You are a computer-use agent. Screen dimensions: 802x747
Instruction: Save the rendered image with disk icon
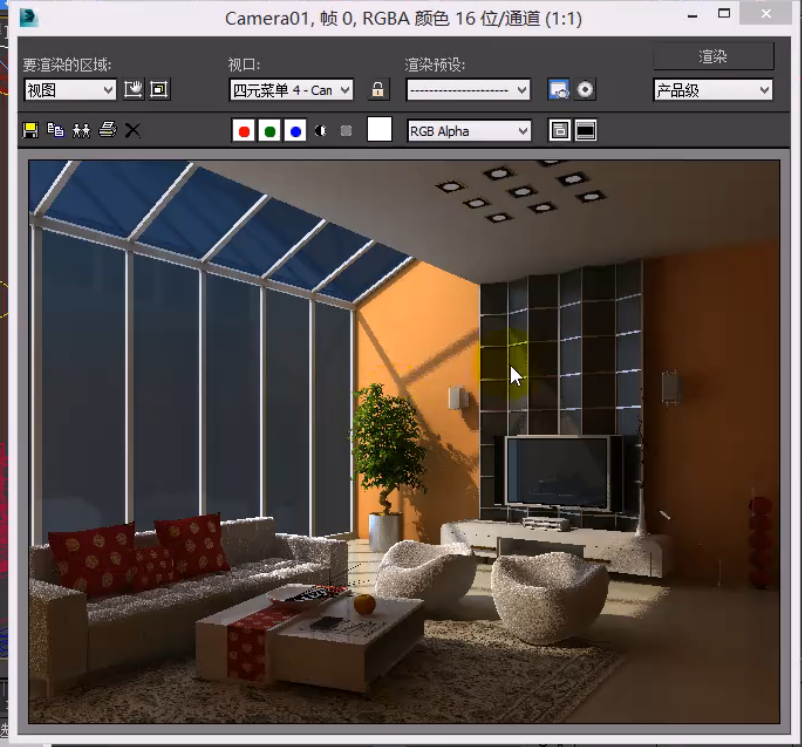click(30, 130)
